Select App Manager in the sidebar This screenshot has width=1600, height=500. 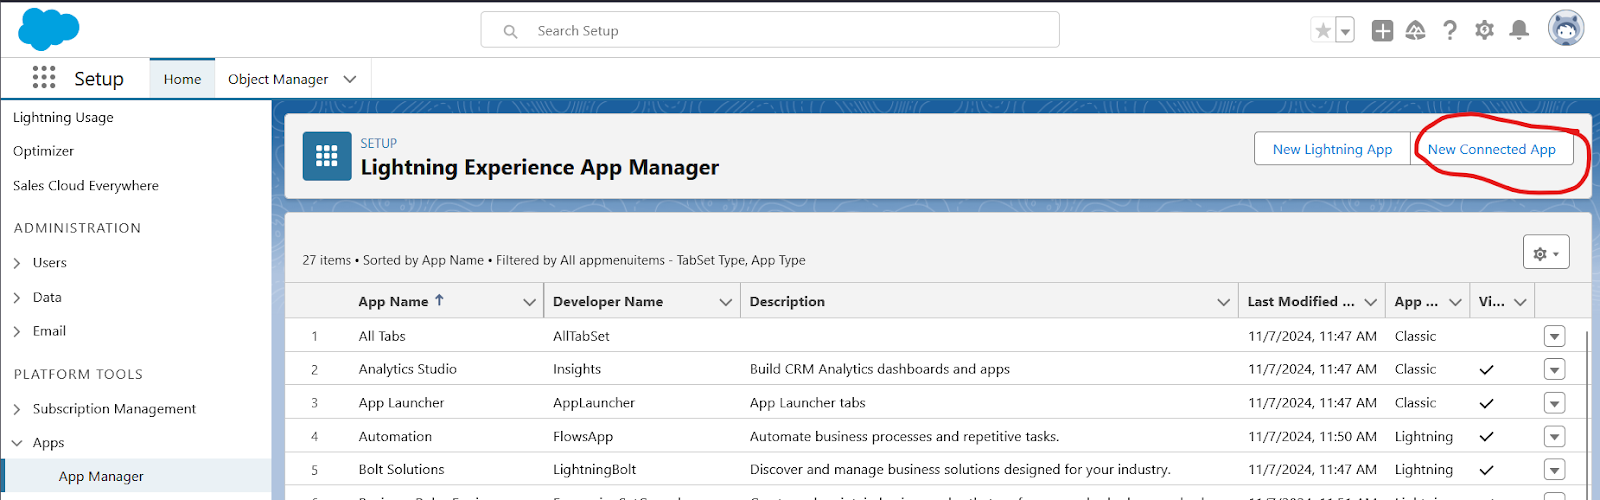(x=101, y=476)
